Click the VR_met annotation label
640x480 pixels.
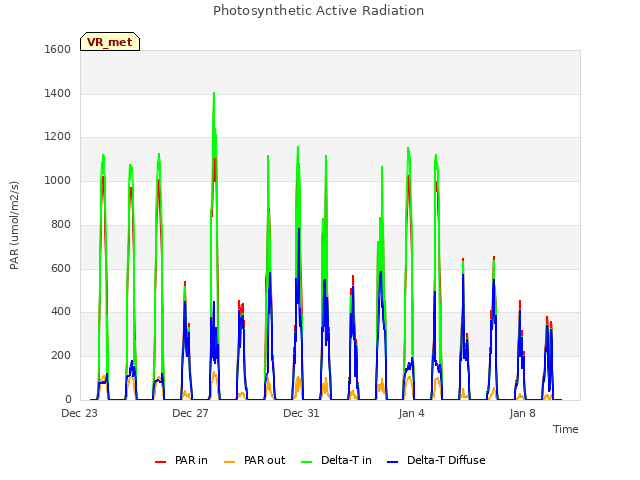point(110,42)
